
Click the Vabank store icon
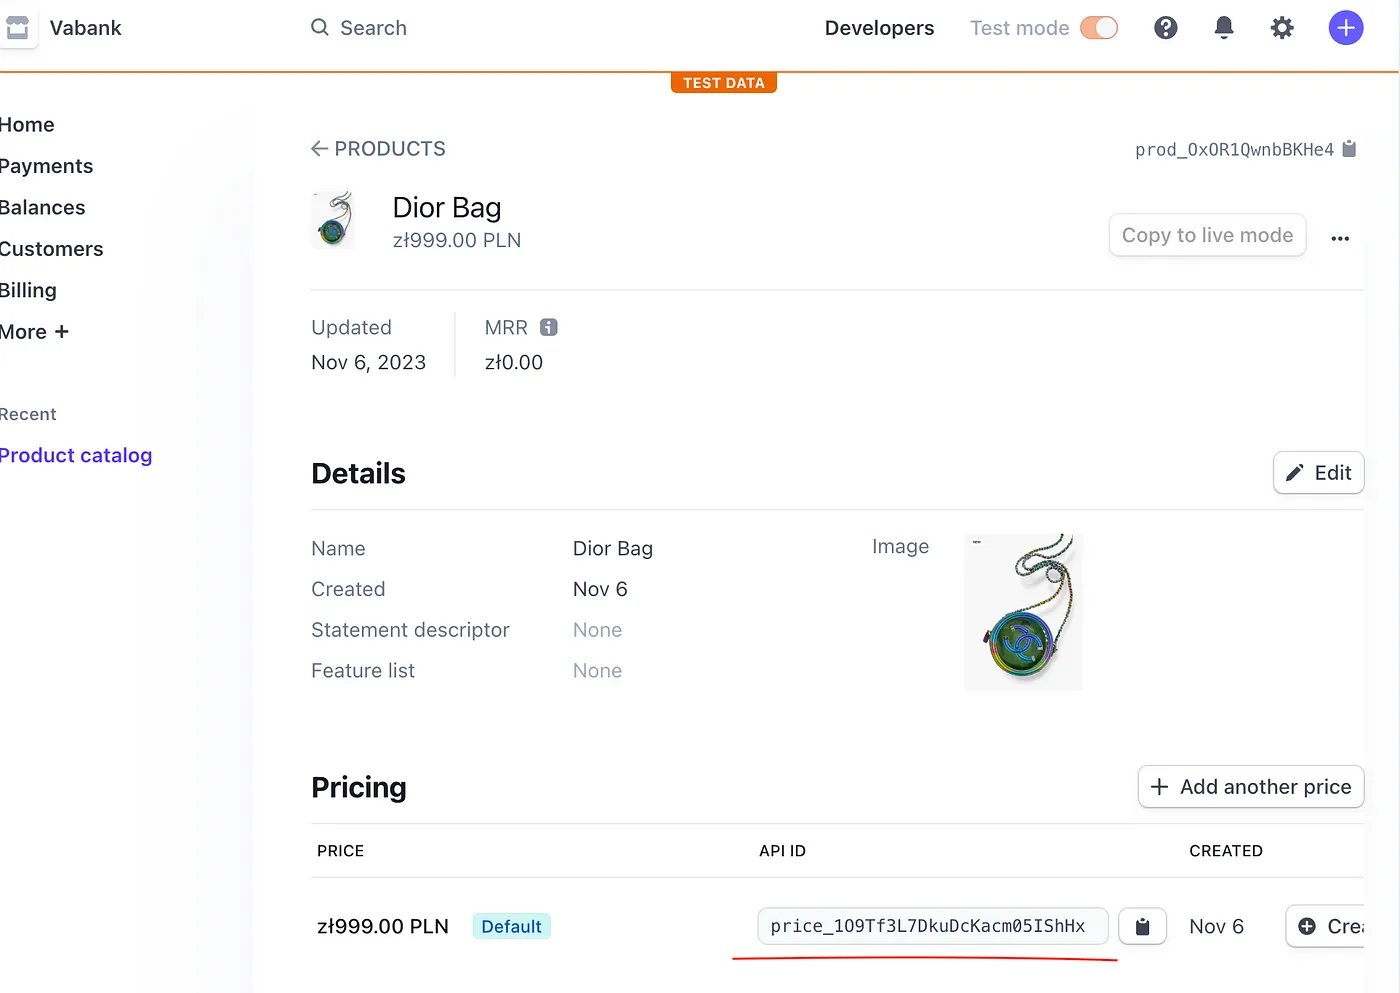[17, 28]
